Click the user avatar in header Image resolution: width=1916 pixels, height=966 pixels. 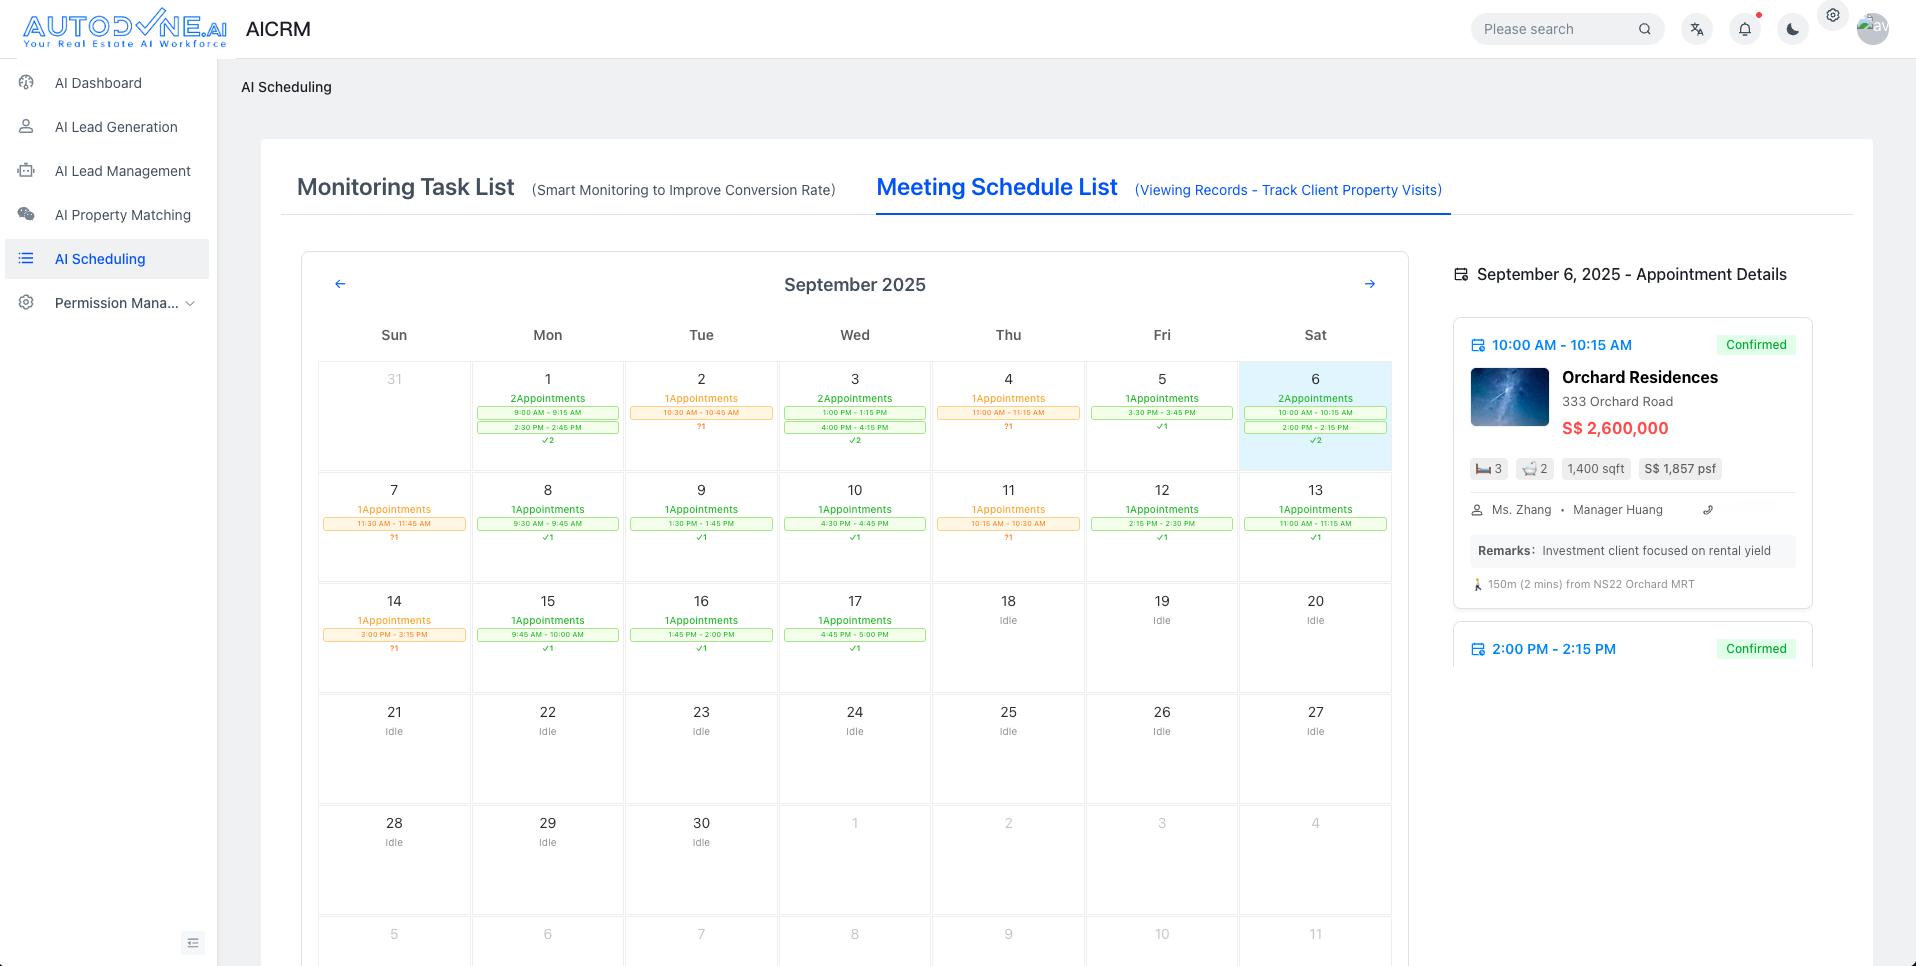[x=1872, y=28]
